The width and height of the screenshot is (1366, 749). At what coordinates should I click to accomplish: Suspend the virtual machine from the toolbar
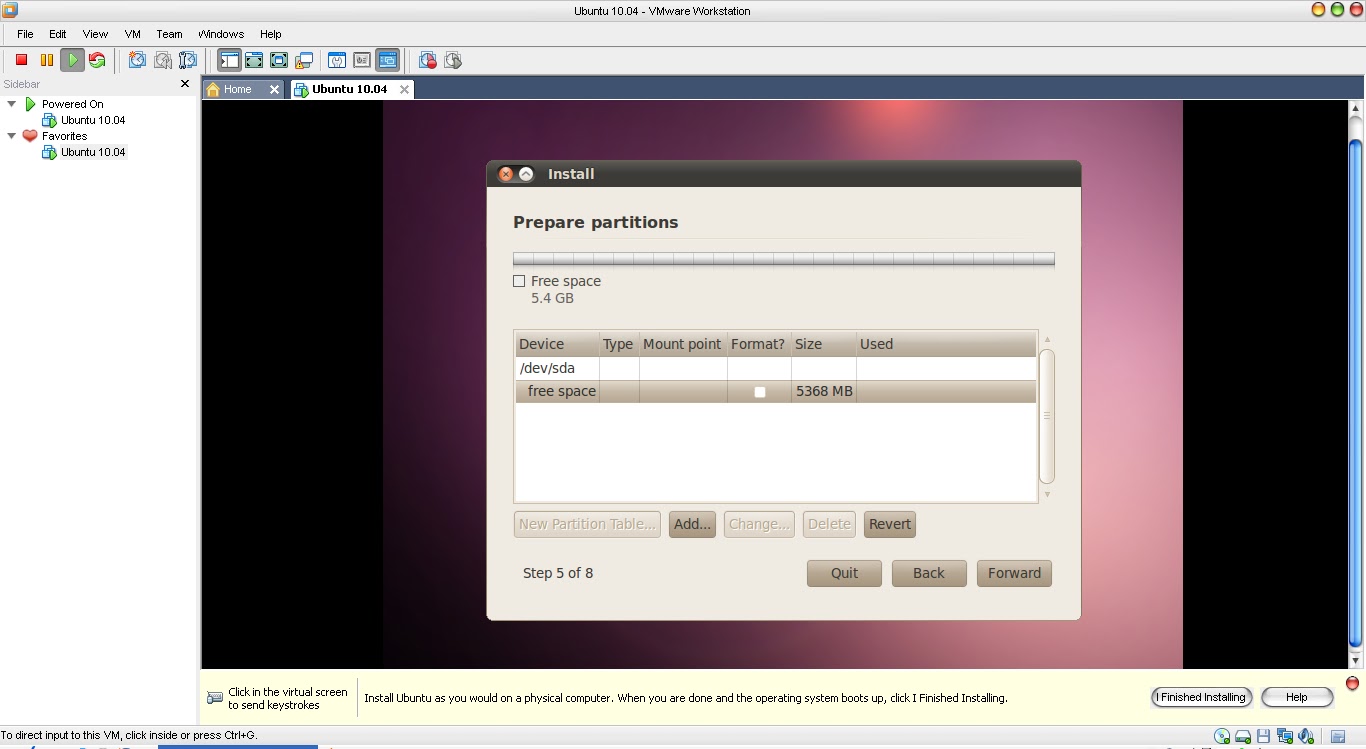click(x=46, y=60)
